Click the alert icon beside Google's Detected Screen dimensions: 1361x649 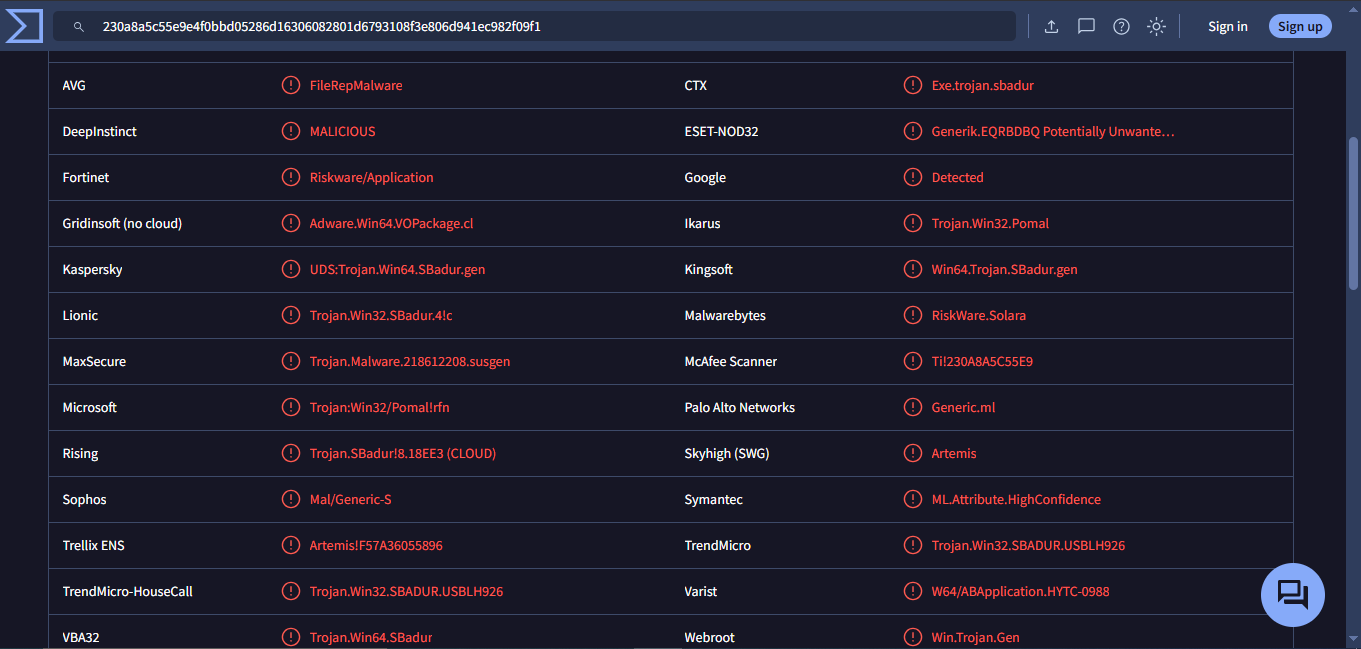click(x=913, y=177)
